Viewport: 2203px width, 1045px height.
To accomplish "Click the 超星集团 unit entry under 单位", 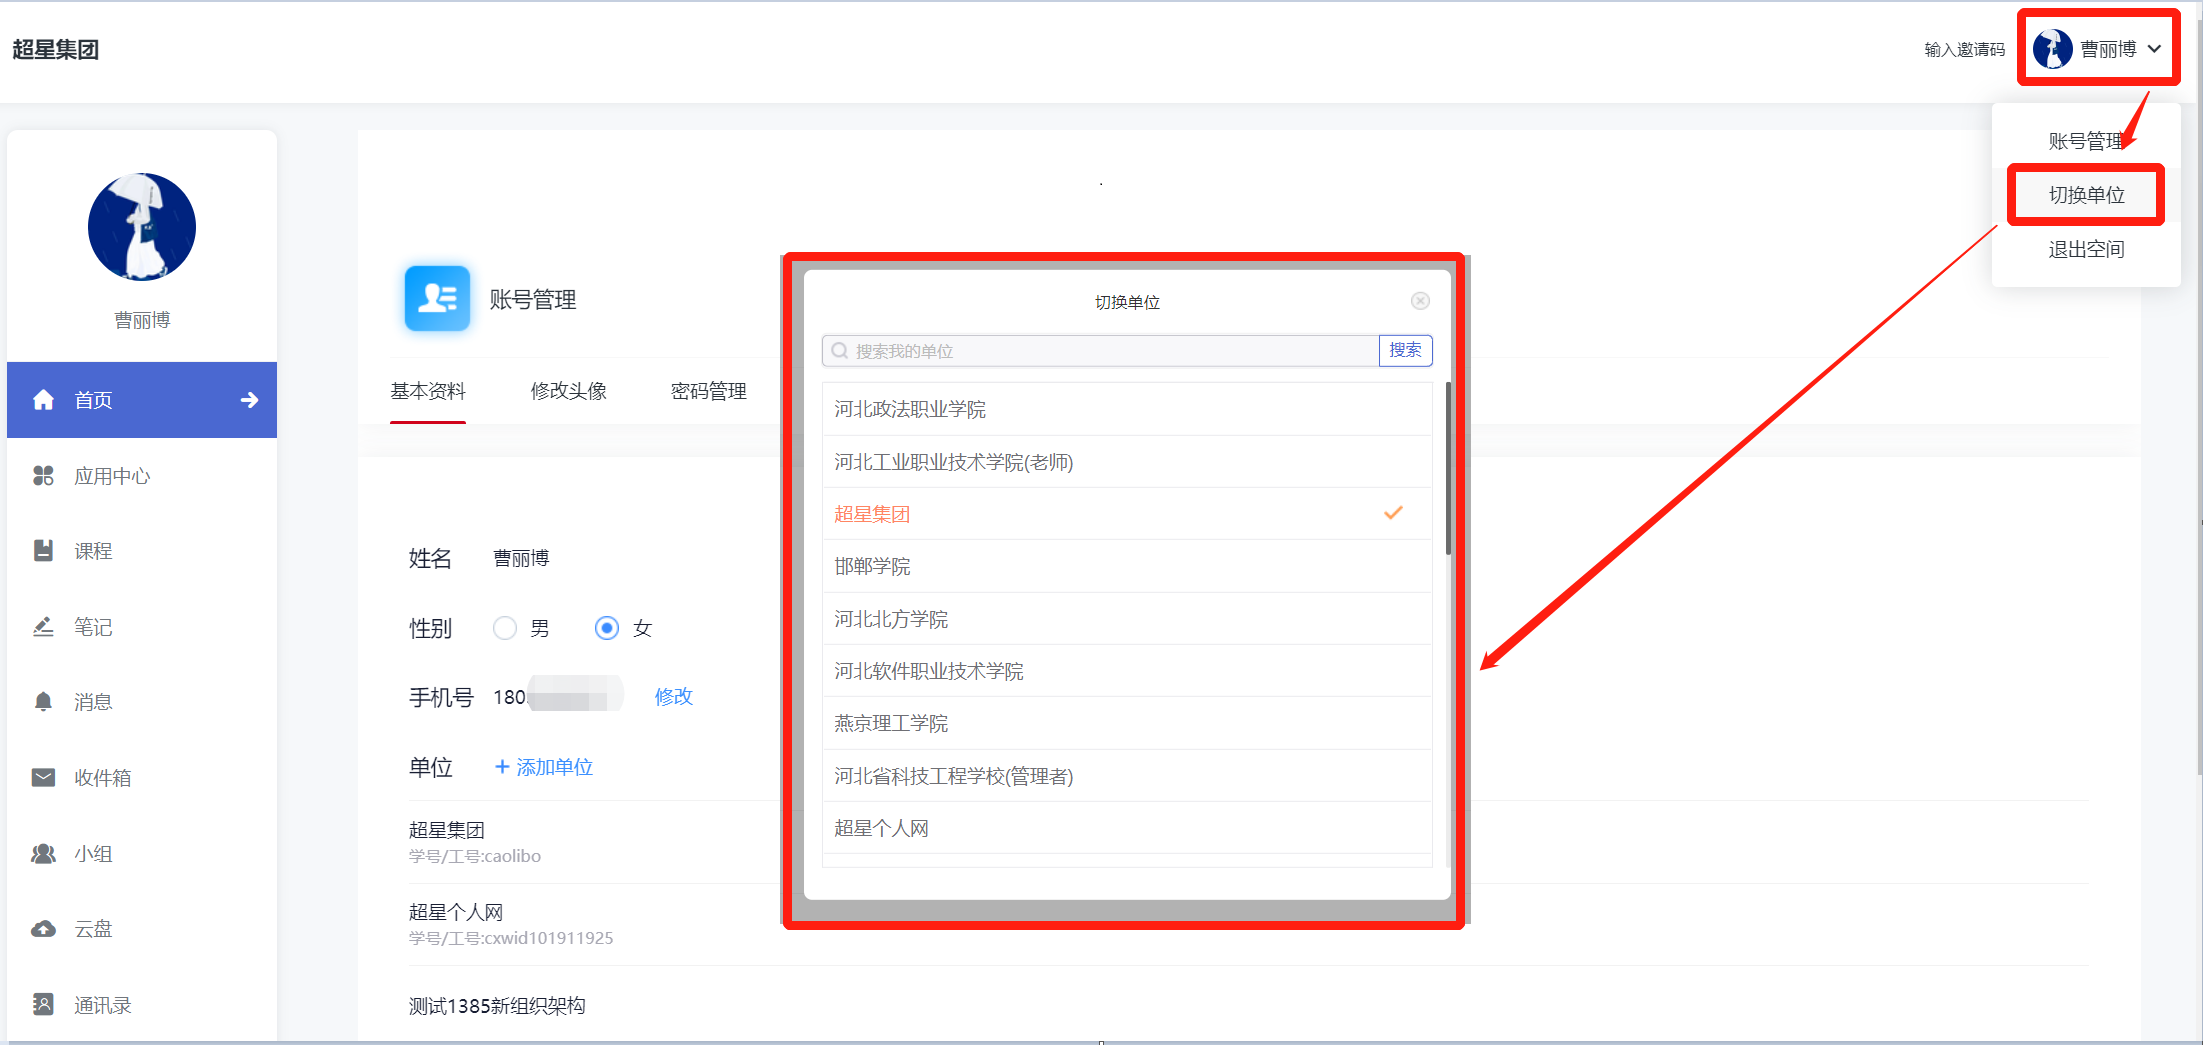I will tap(447, 830).
